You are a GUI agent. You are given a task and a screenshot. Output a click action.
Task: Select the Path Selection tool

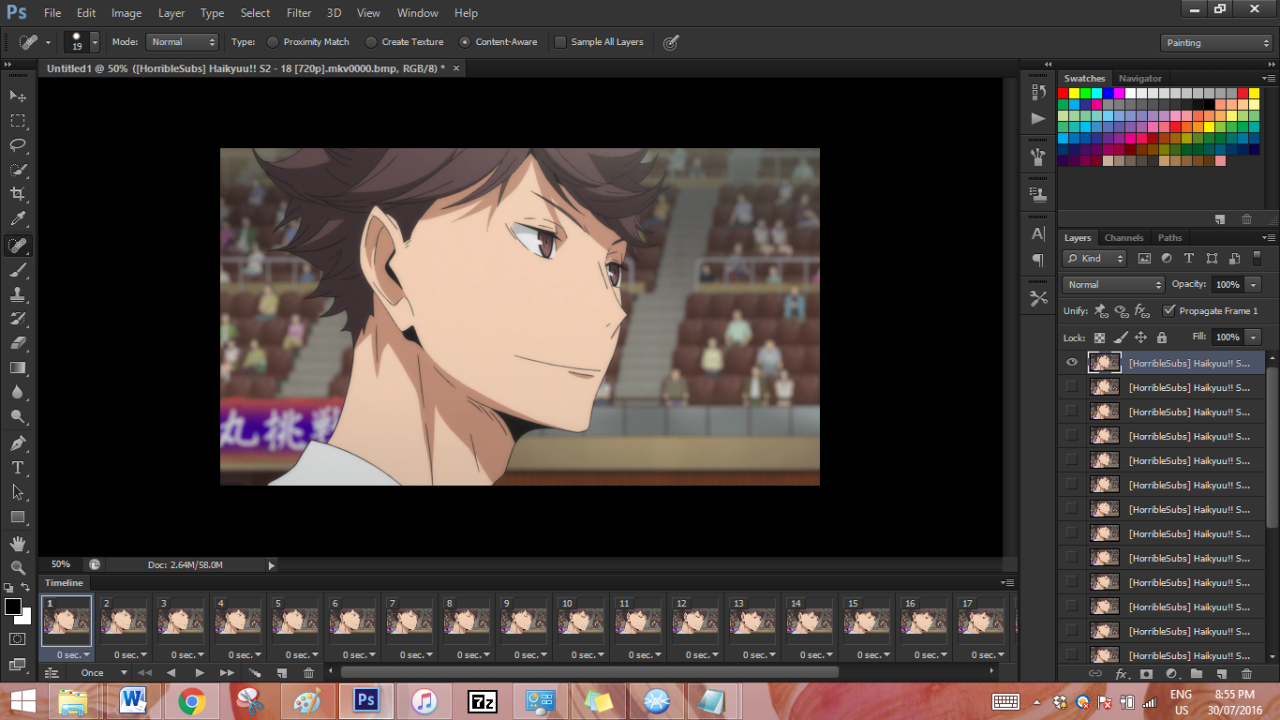[18, 492]
